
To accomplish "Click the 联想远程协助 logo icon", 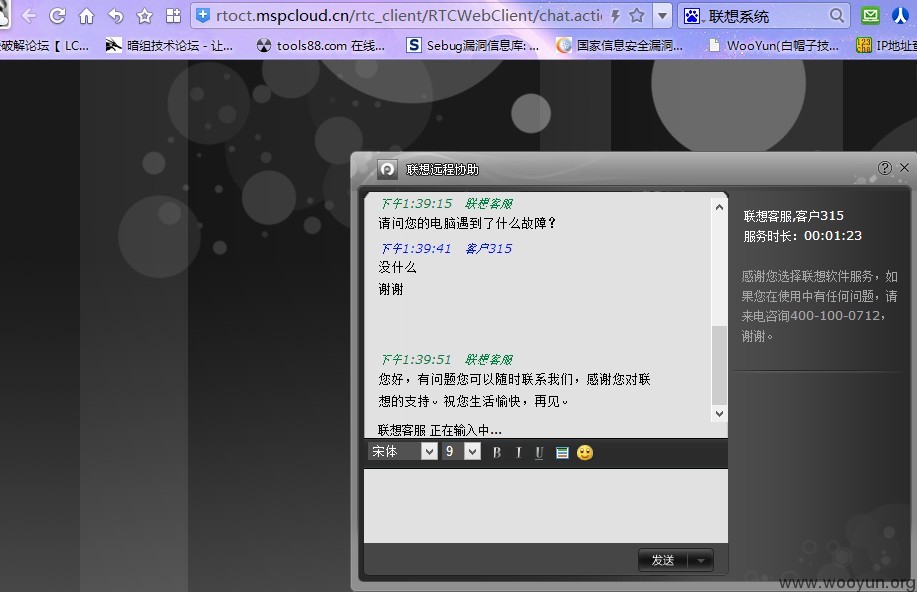I will click(x=387, y=170).
